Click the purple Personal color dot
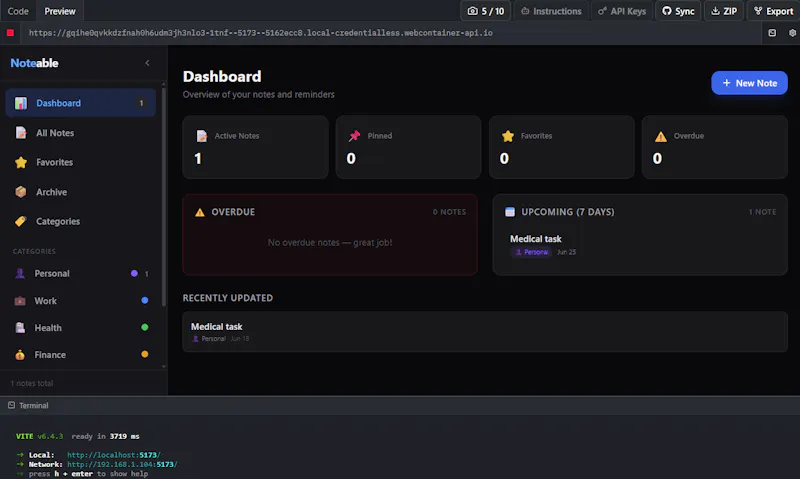 click(x=134, y=273)
